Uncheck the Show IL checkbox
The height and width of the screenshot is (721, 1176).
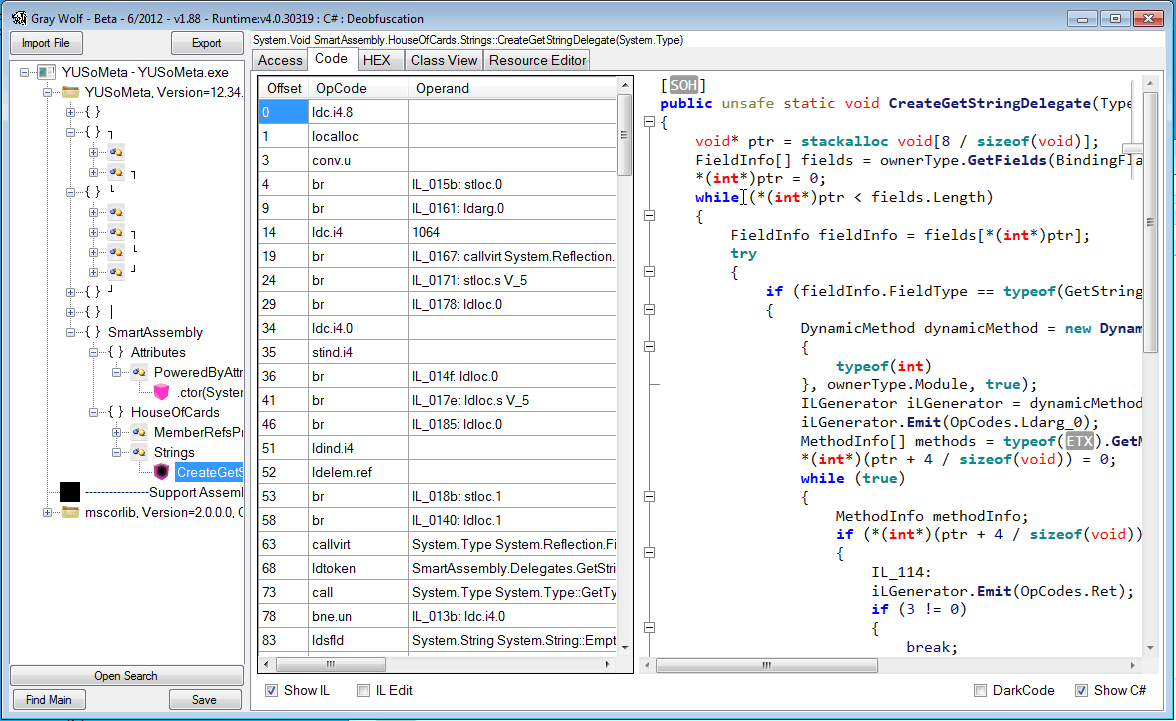[x=272, y=690]
